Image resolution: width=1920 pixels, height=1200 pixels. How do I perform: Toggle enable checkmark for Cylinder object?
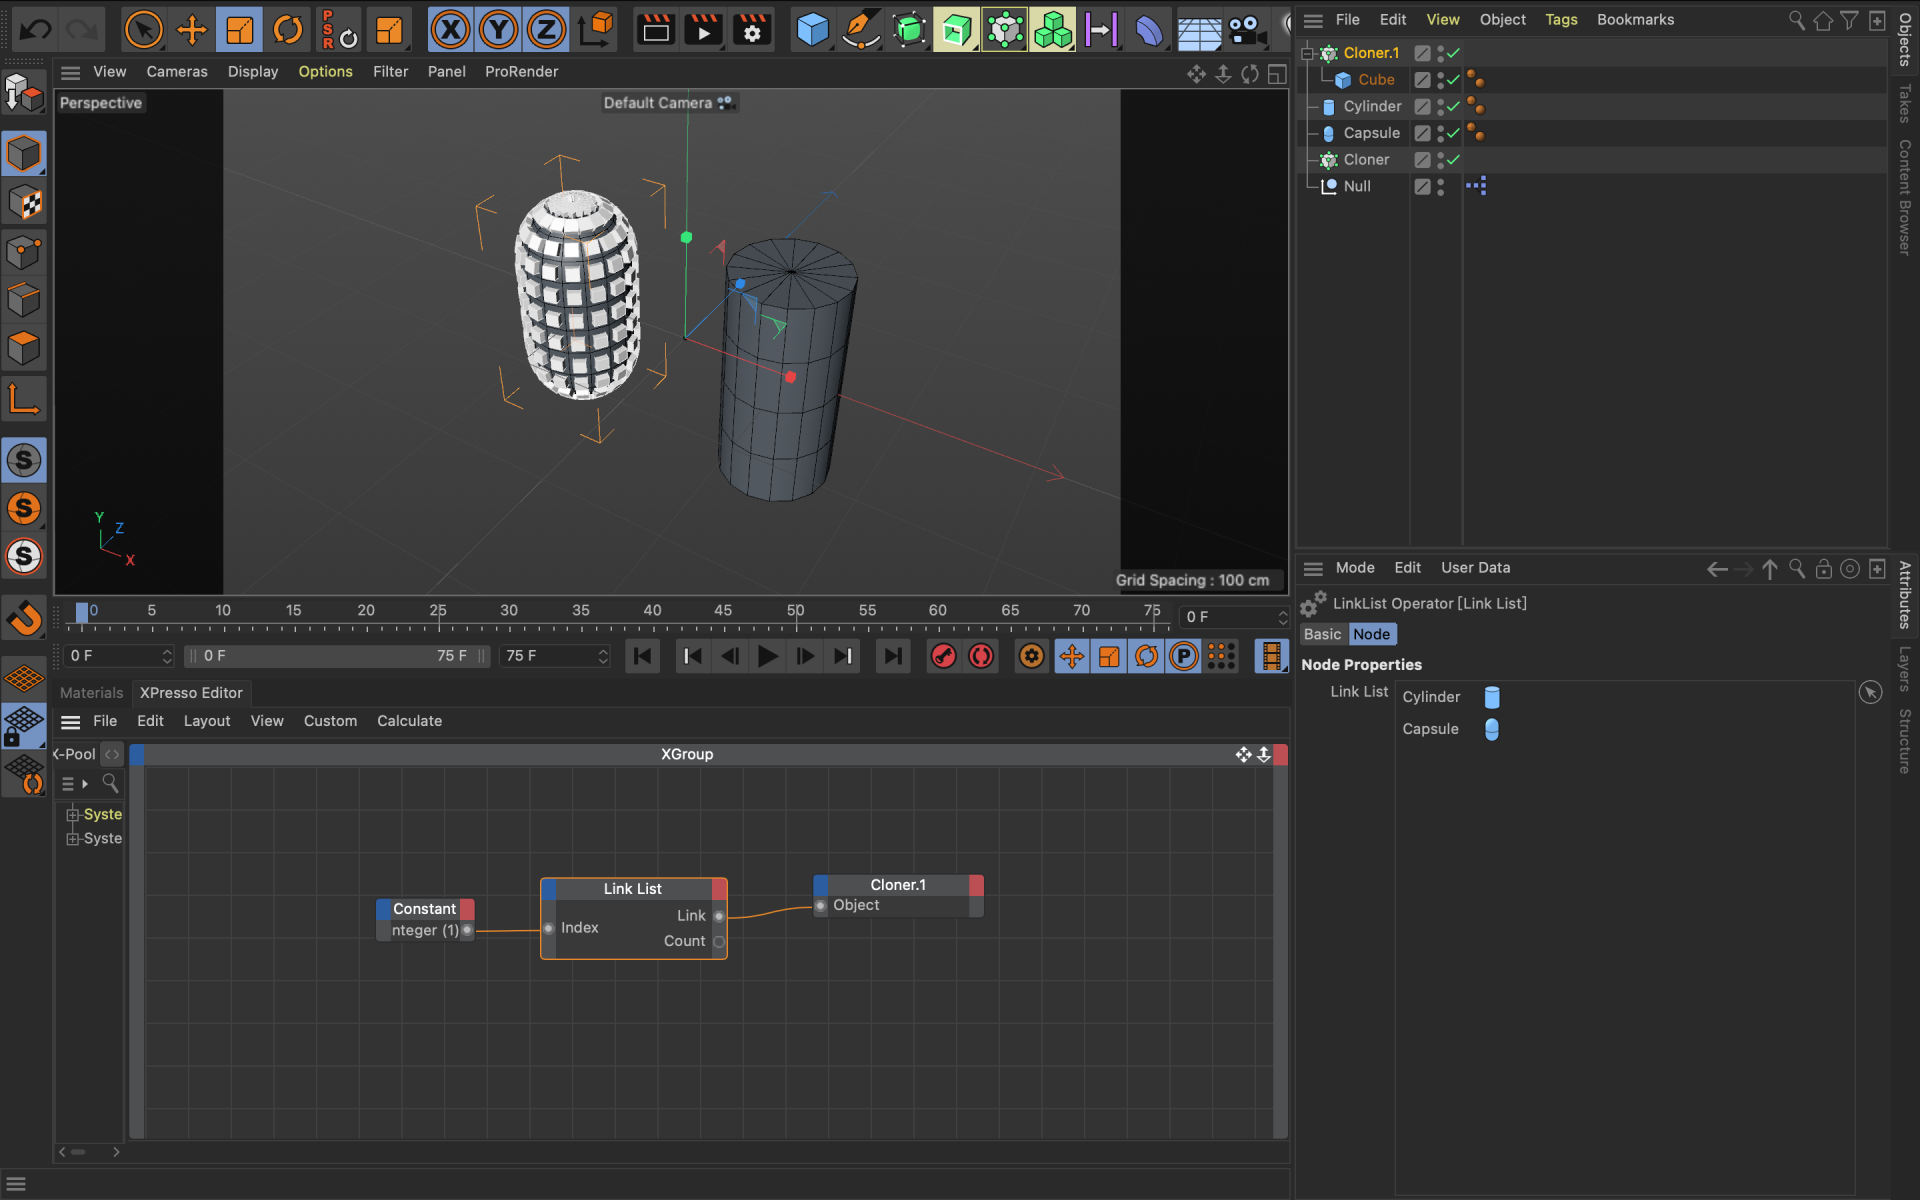coord(1454,106)
